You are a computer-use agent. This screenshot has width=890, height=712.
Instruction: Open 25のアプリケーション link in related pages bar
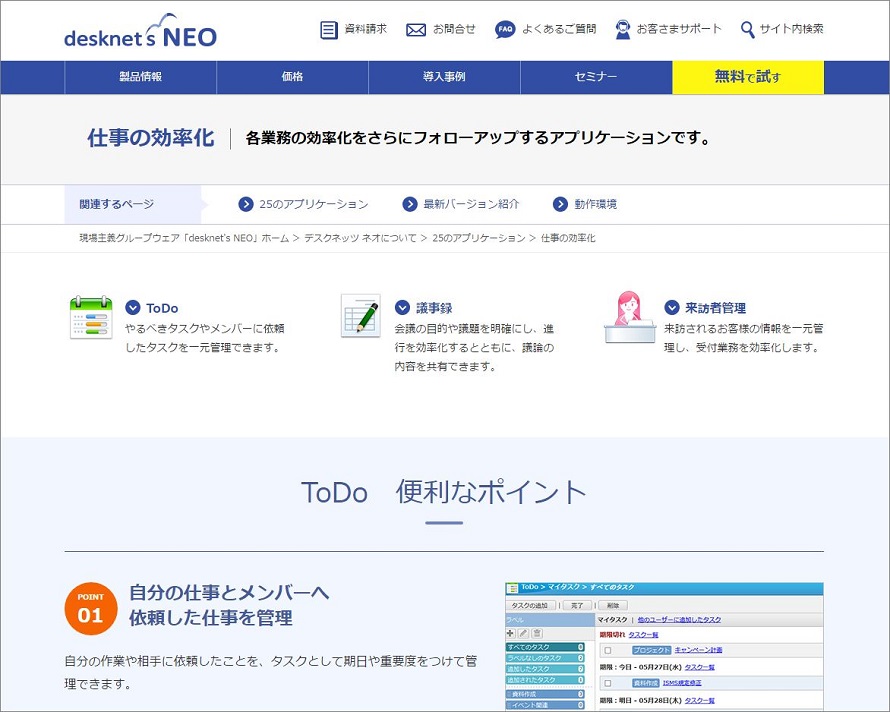[314, 204]
